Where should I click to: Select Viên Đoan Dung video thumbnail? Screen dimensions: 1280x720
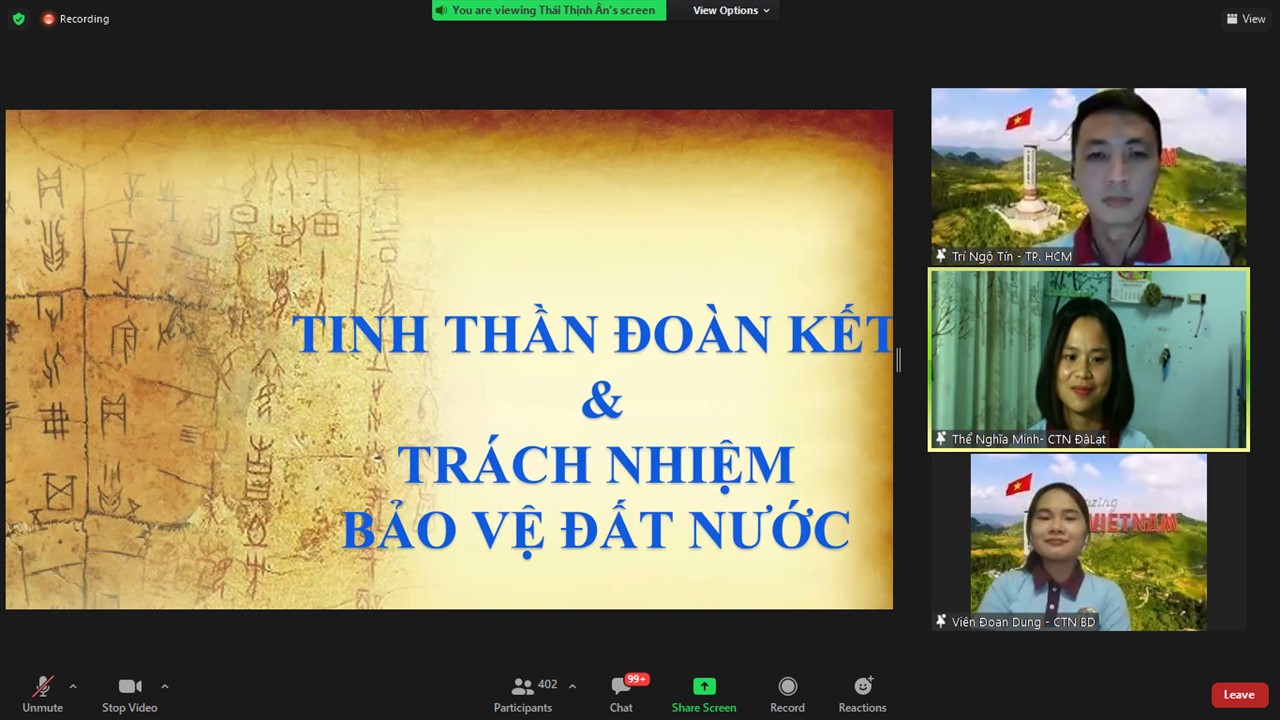click(1088, 542)
